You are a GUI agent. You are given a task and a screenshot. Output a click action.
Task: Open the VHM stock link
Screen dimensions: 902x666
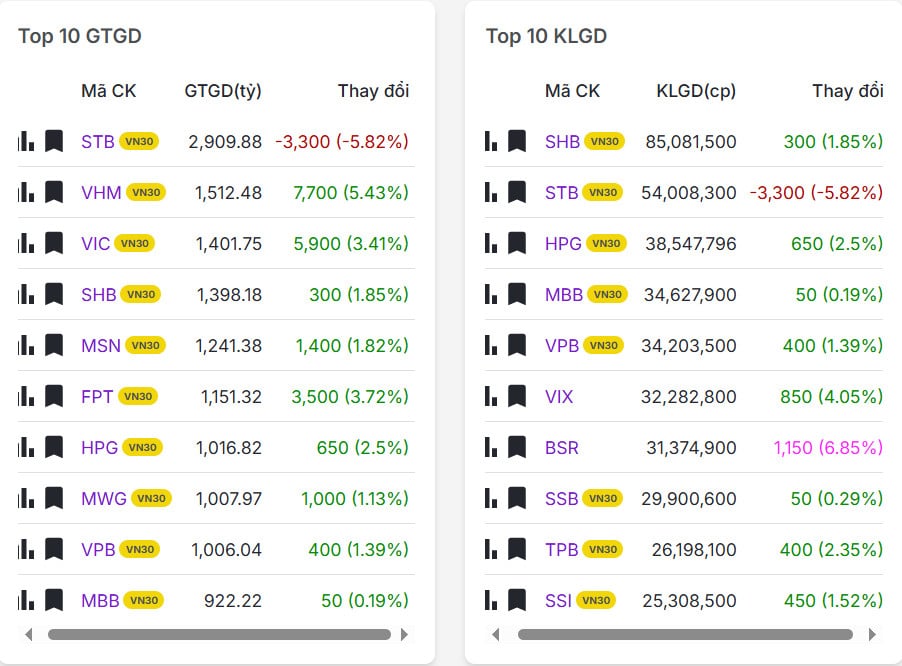pos(101,192)
